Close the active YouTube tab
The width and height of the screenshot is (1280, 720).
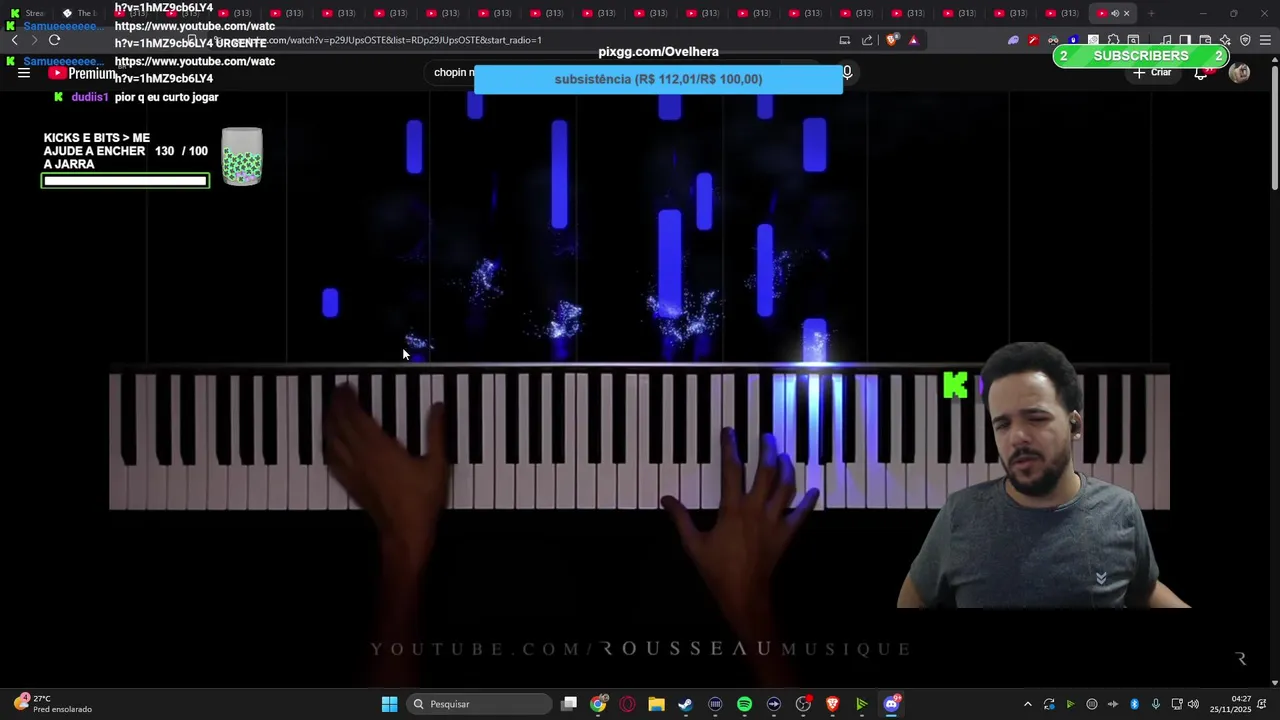pyautogui.click(x=1126, y=14)
